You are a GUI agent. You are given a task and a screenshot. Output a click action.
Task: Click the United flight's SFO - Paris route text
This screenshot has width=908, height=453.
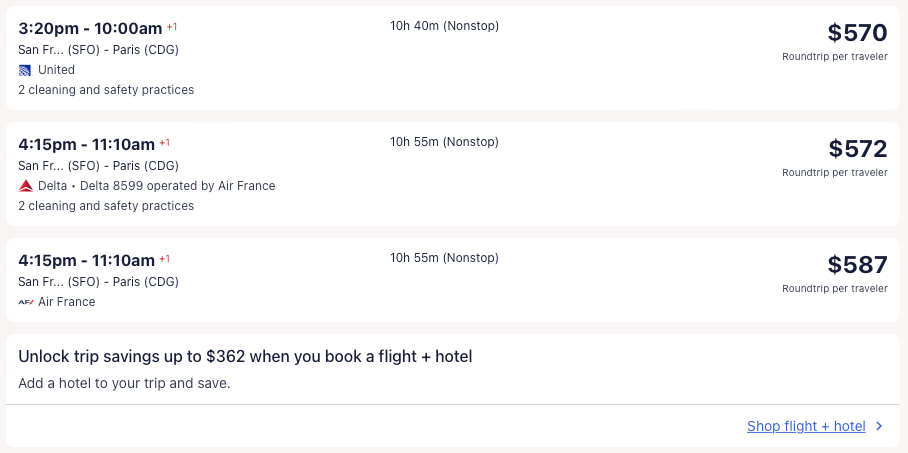(x=98, y=50)
